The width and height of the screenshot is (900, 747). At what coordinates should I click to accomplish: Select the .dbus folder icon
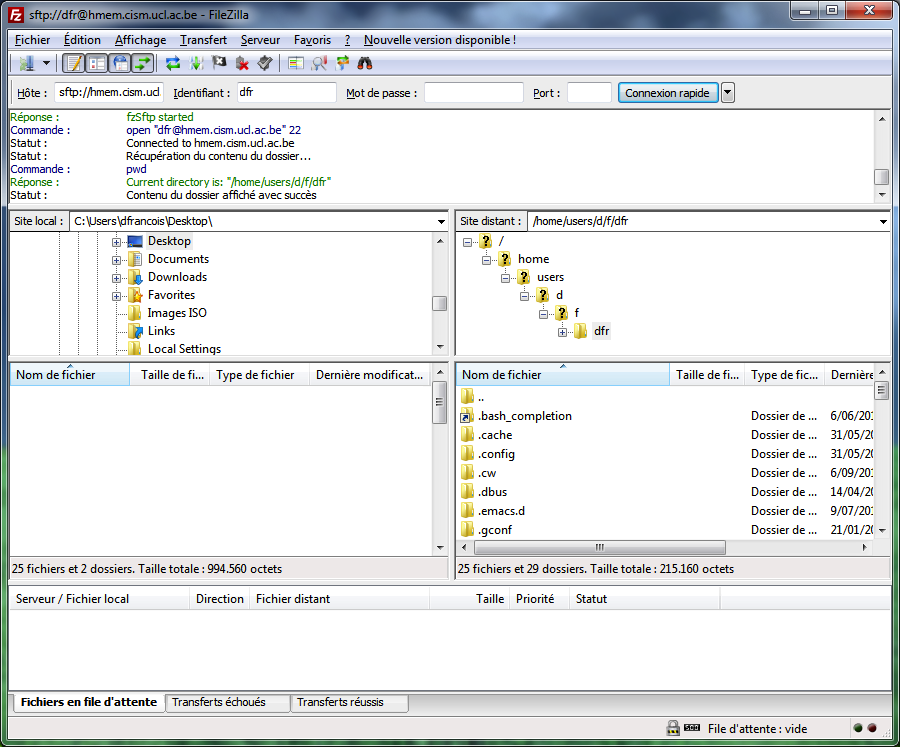point(467,491)
